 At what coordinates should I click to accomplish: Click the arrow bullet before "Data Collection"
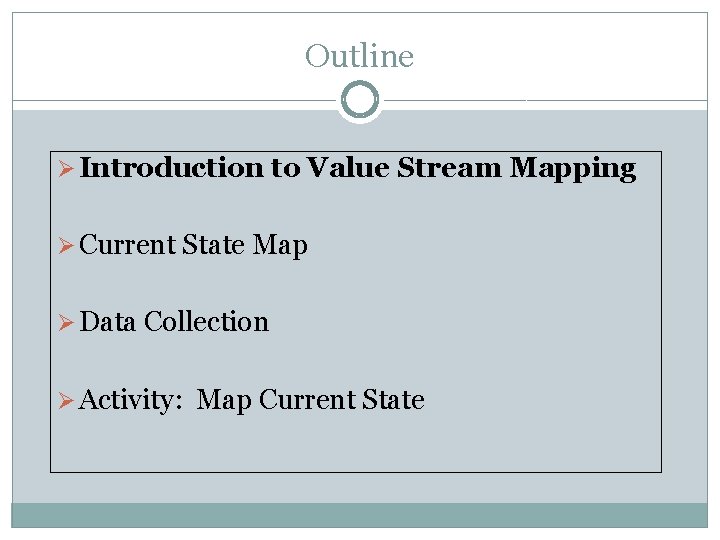tap(66, 323)
